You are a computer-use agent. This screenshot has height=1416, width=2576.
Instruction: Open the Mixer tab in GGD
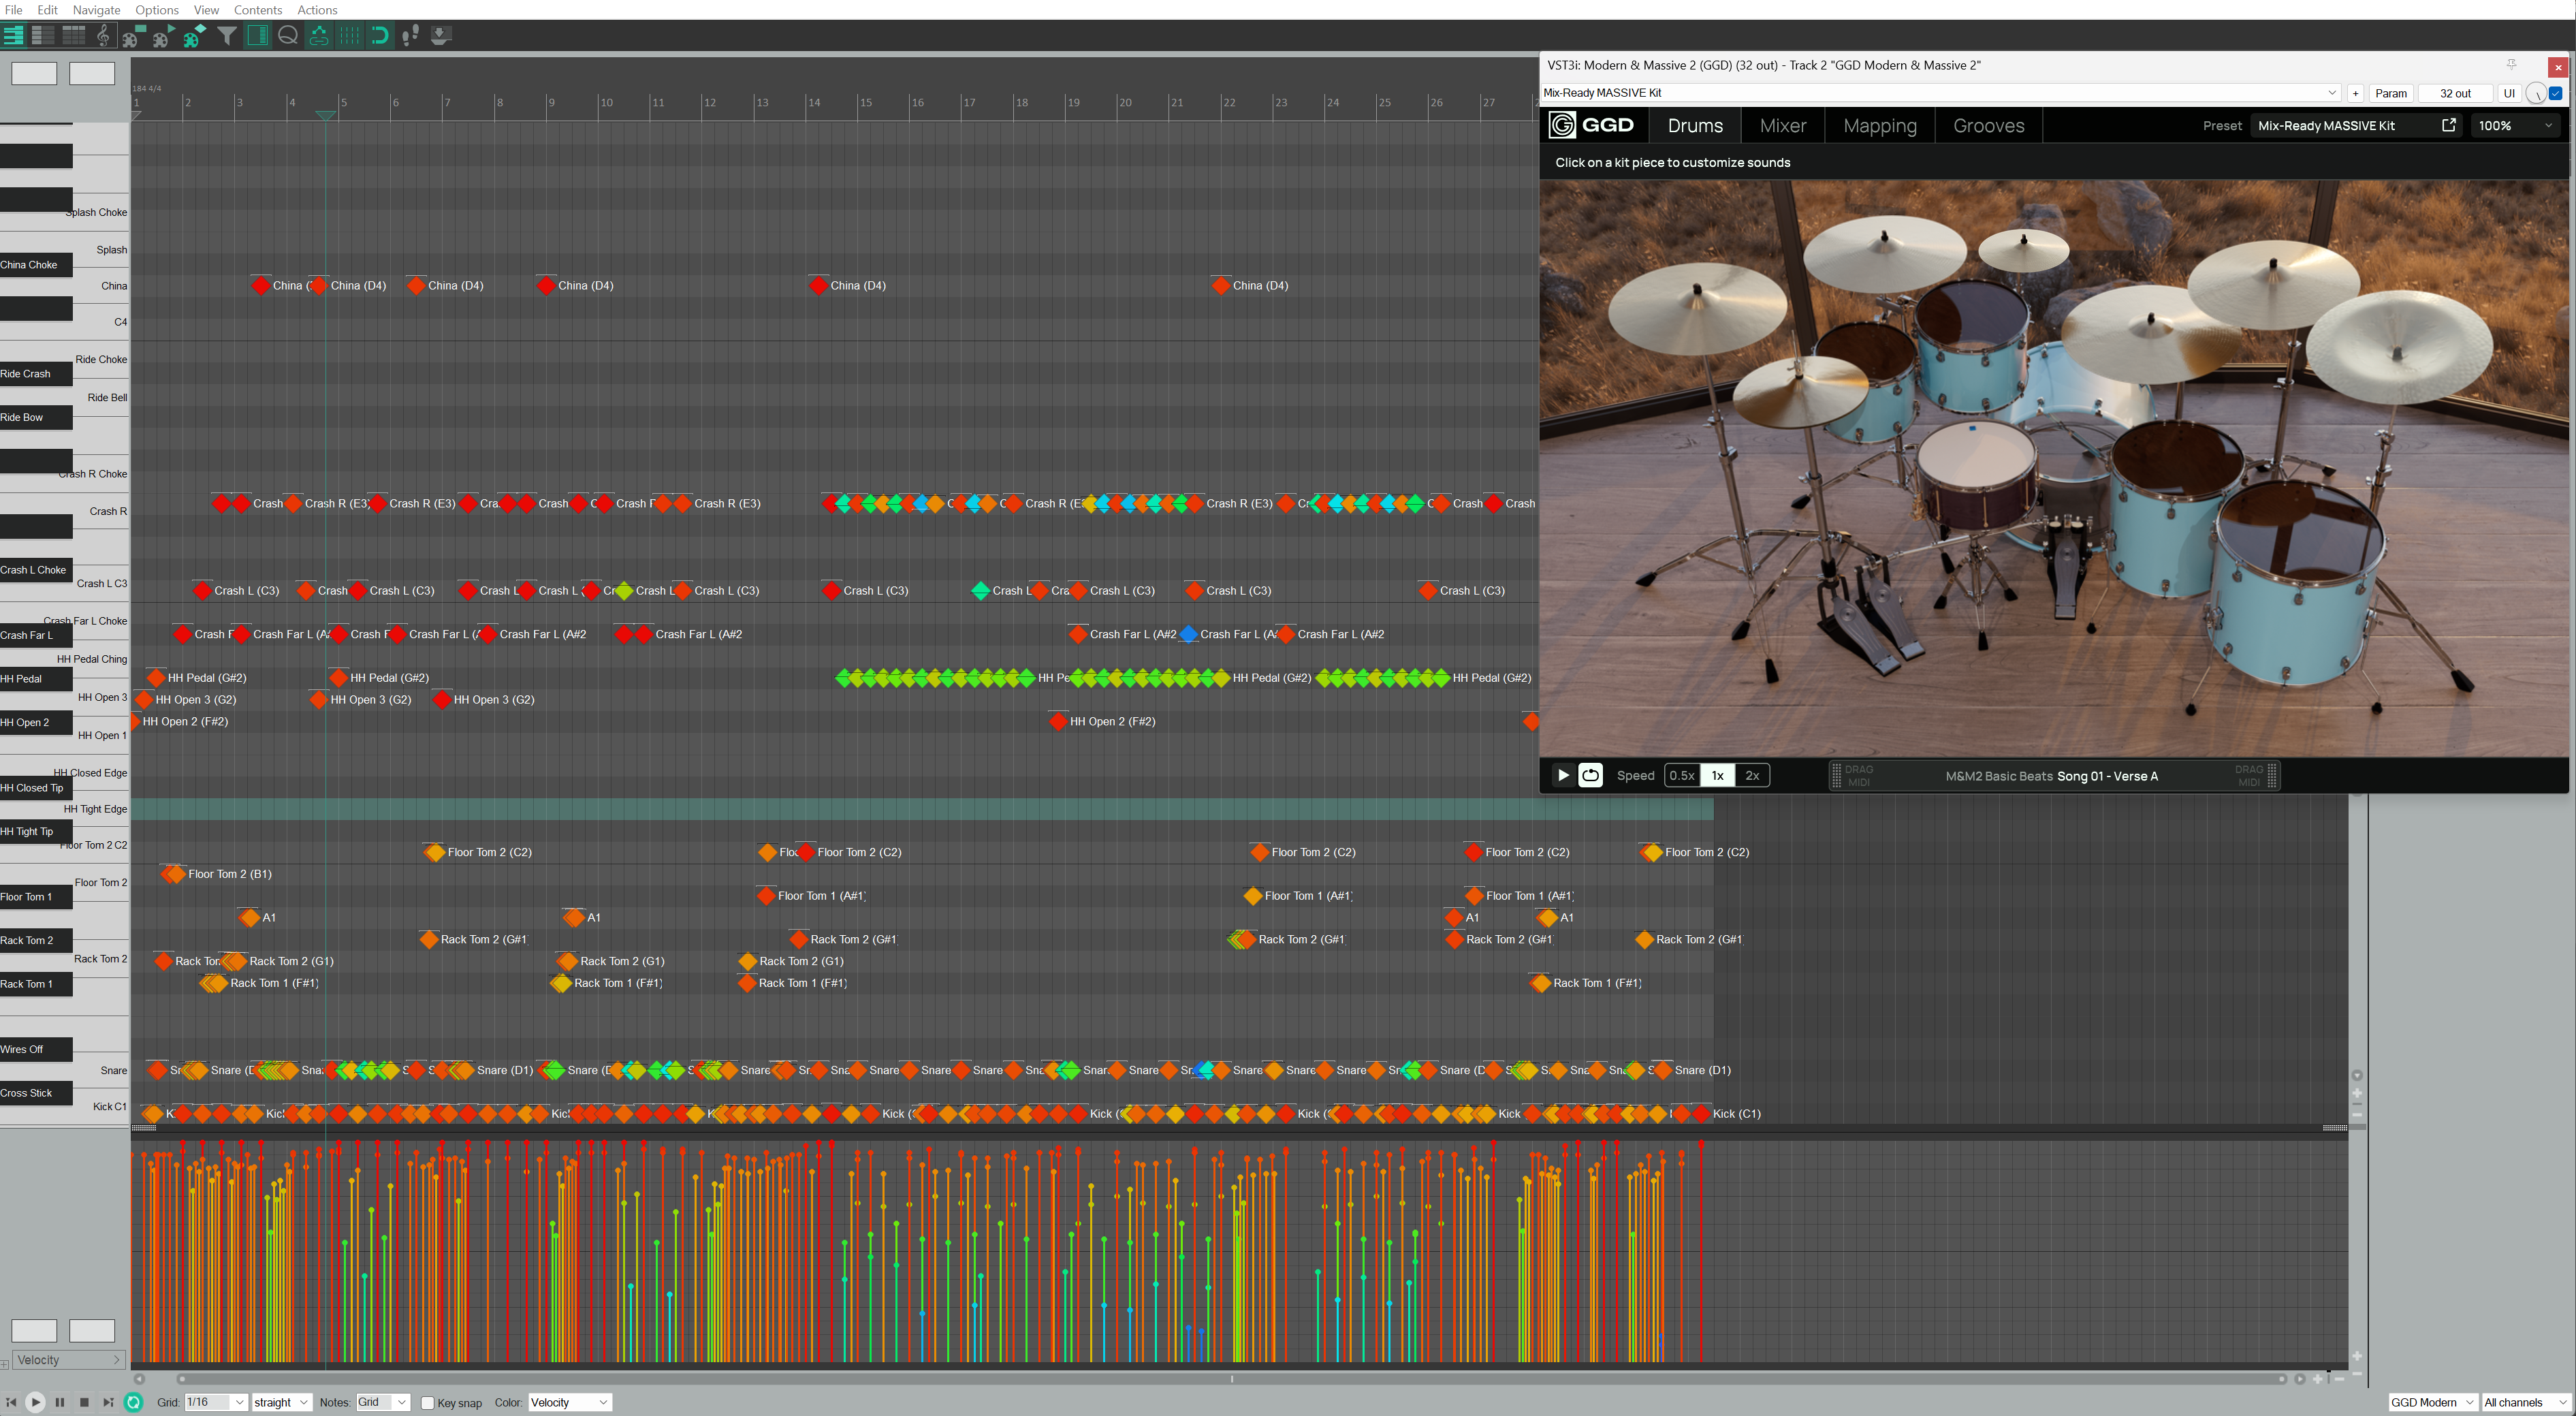[1782, 126]
